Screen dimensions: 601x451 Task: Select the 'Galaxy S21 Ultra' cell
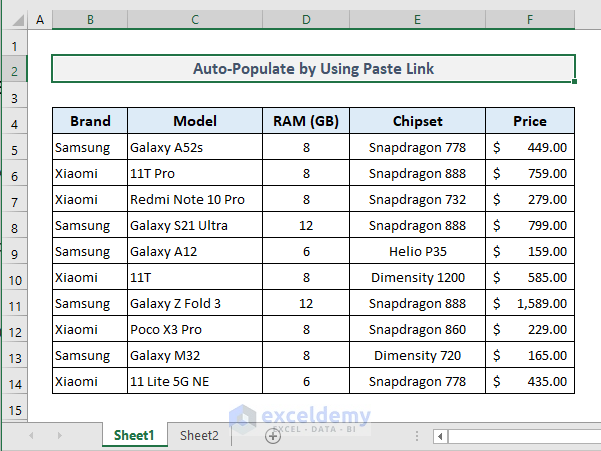point(195,225)
